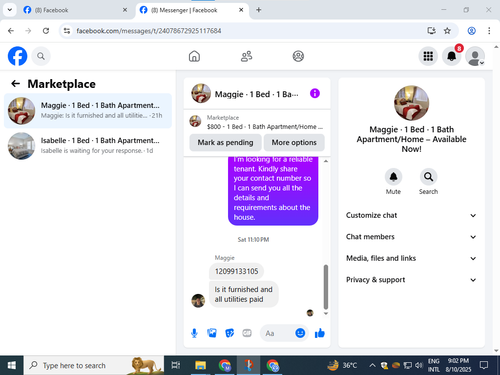Click the Mark as pending button
Image resolution: width=500 pixels, height=375 pixels.
pyautogui.click(x=225, y=142)
